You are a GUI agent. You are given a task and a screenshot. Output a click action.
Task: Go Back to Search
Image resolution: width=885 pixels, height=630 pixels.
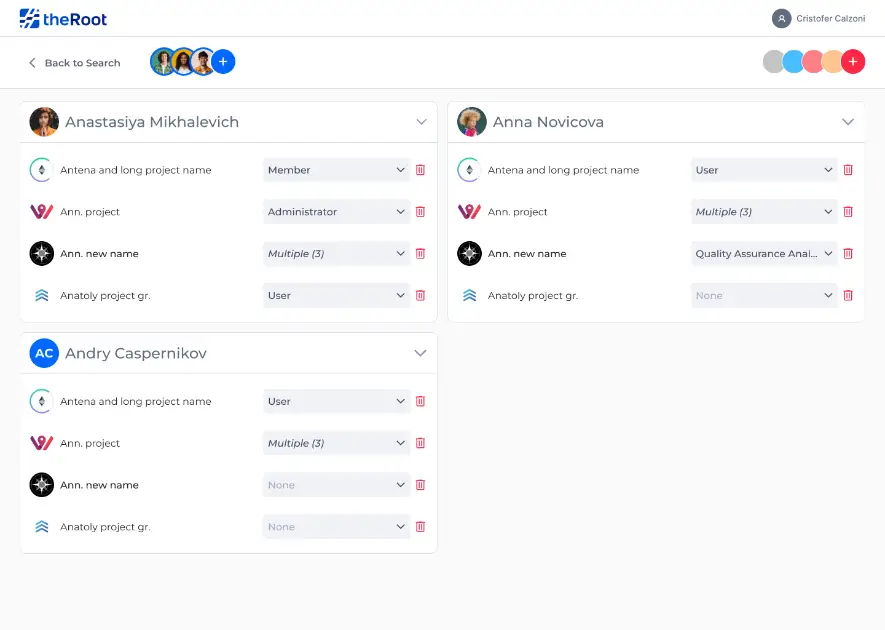click(x=74, y=63)
